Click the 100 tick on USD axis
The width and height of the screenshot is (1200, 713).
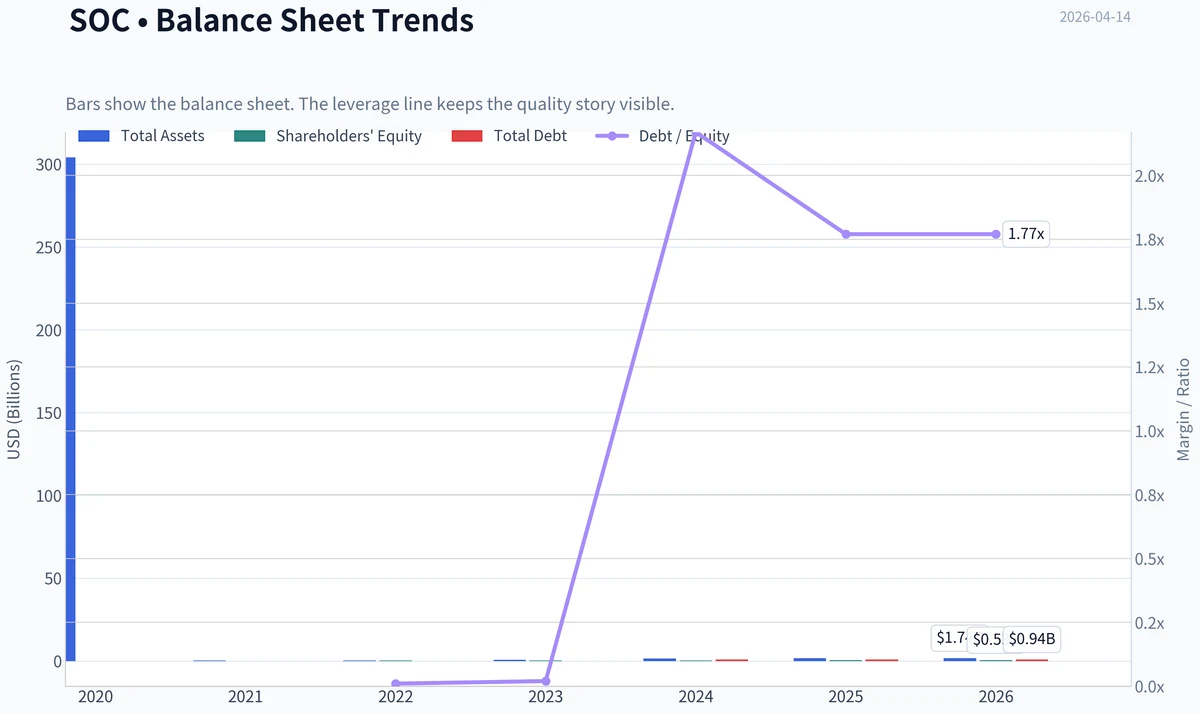point(49,496)
